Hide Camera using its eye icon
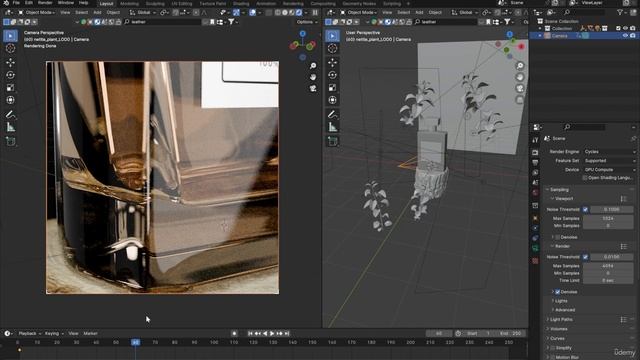 [x=625, y=36]
